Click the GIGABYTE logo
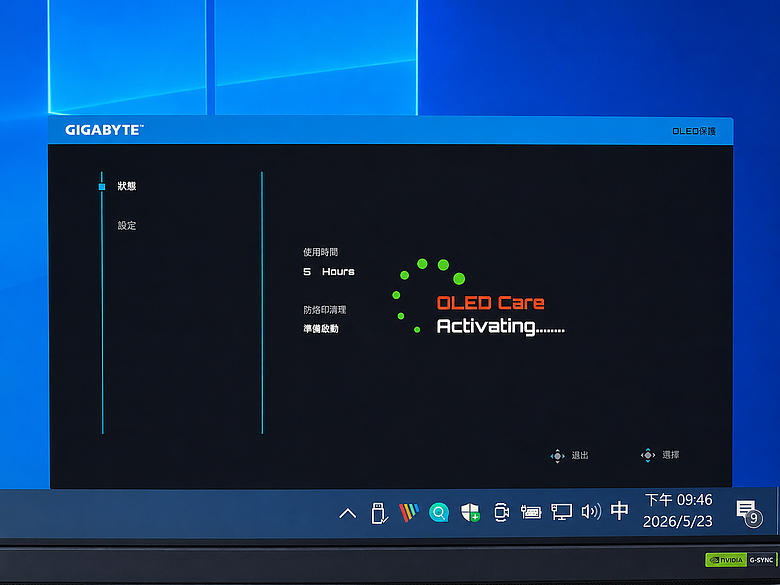 (104, 130)
